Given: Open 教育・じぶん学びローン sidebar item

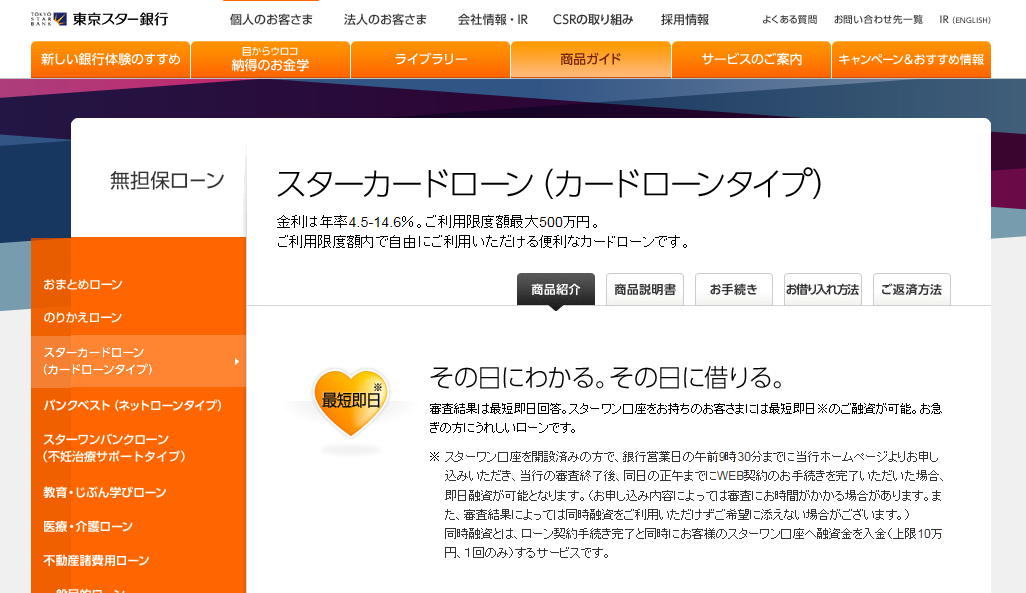Looking at the screenshot, I should [105, 492].
